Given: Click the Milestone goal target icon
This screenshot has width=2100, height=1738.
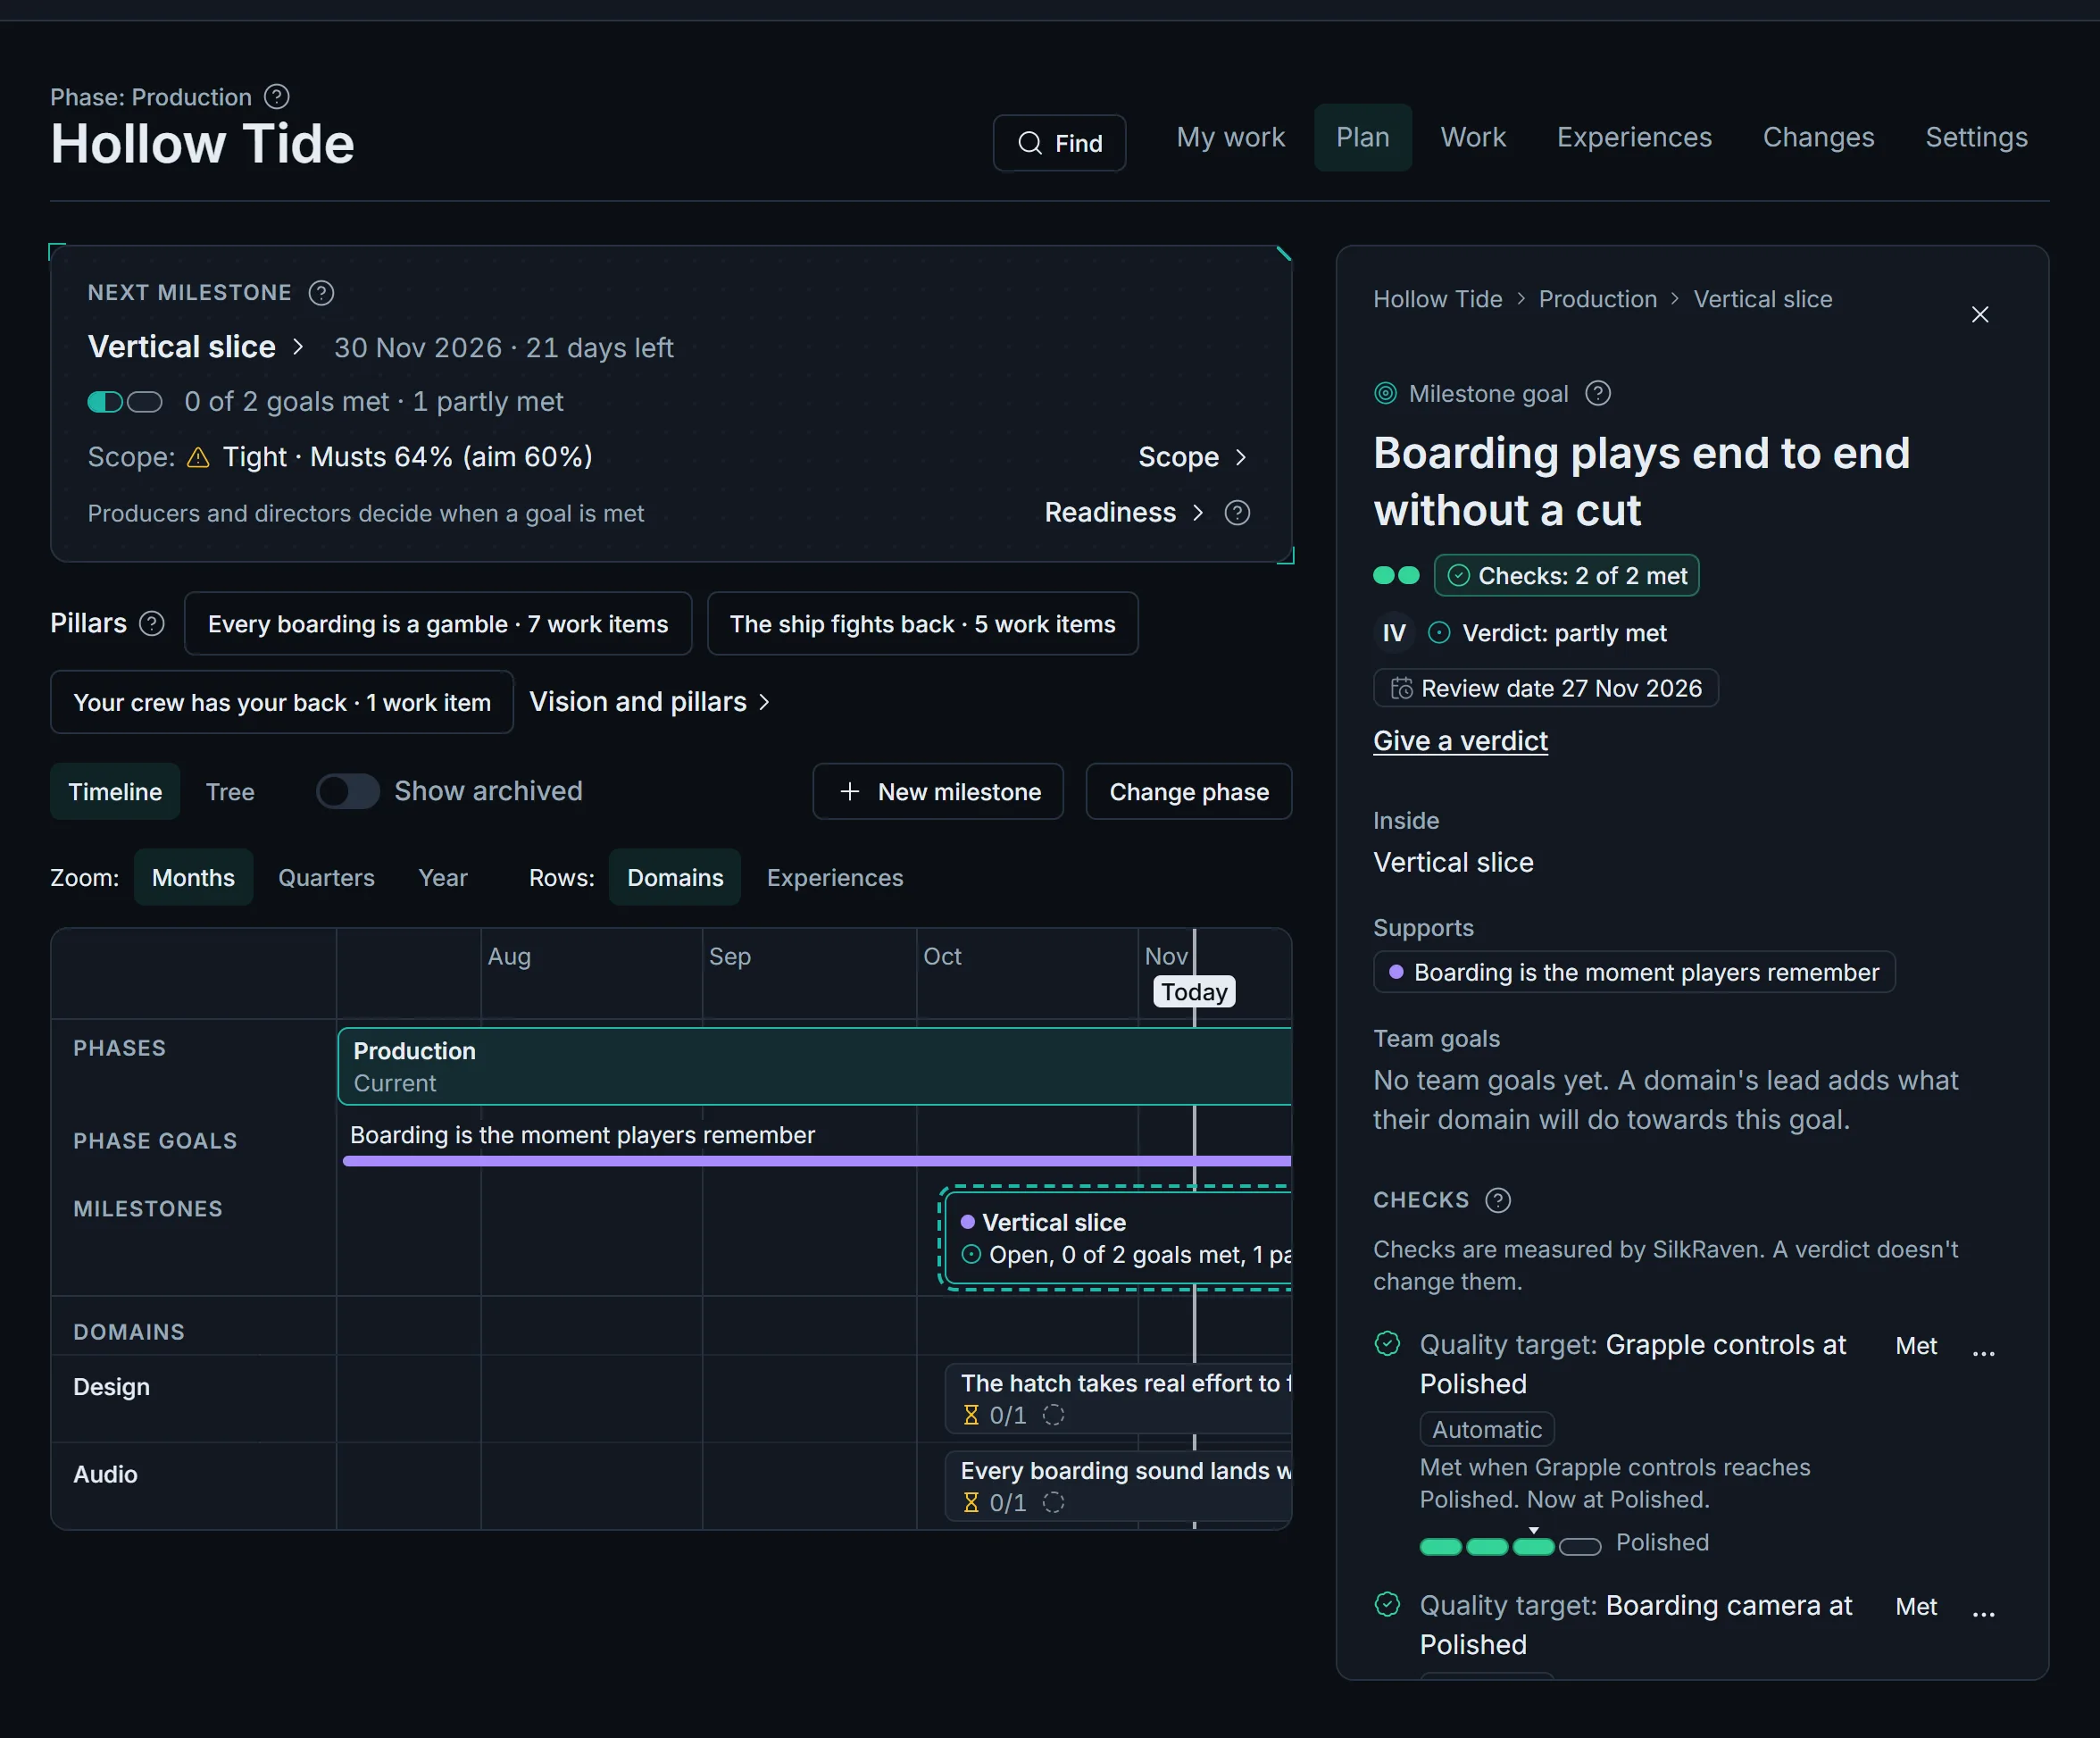Looking at the screenshot, I should [x=1385, y=394].
